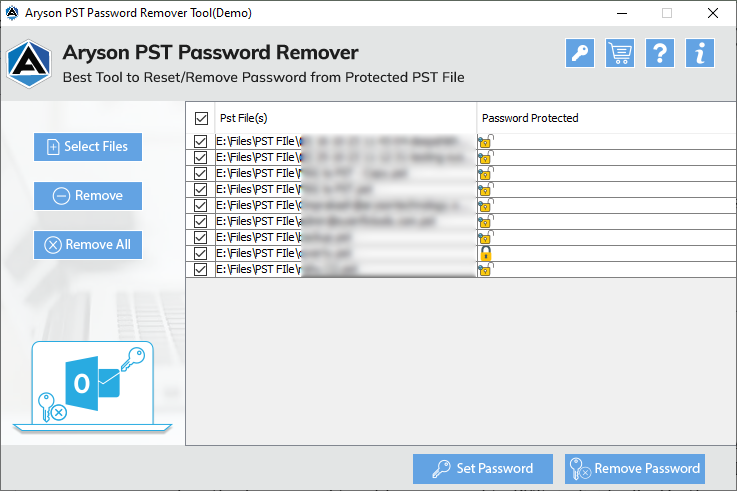This screenshot has width=737, height=491.
Task: Open help via question mark icon
Action: 659,54
